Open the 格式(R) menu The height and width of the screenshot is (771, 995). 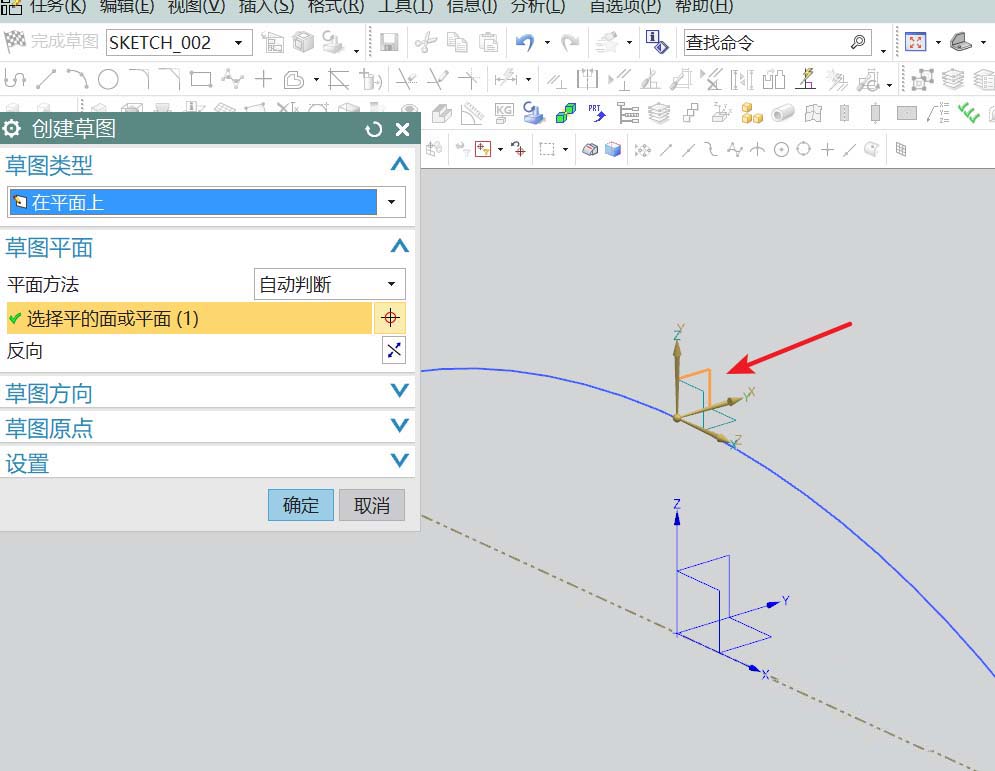tap(336, 7)
